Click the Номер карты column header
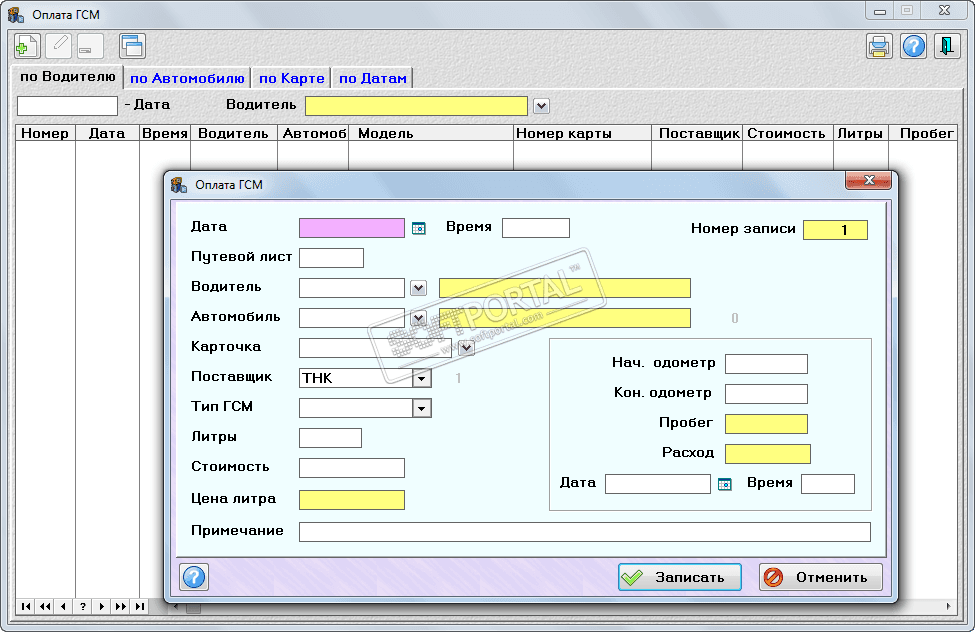The height and width of the screenshot is (632, 975). coord(582,133)
